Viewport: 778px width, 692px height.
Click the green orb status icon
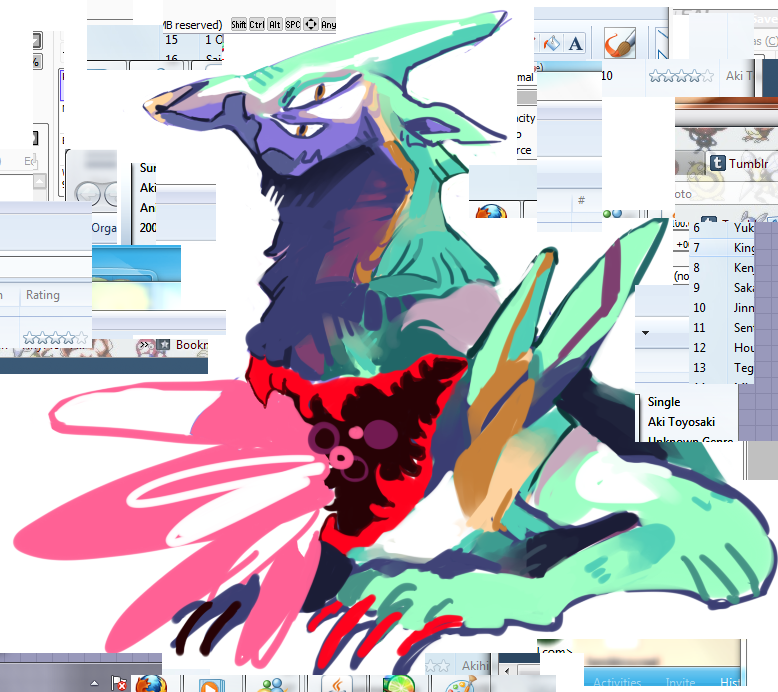606,214
